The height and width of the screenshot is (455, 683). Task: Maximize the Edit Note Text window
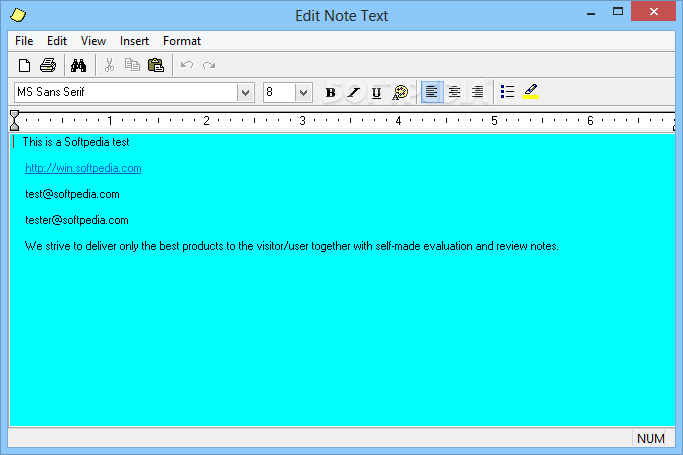tap(618, 12)
